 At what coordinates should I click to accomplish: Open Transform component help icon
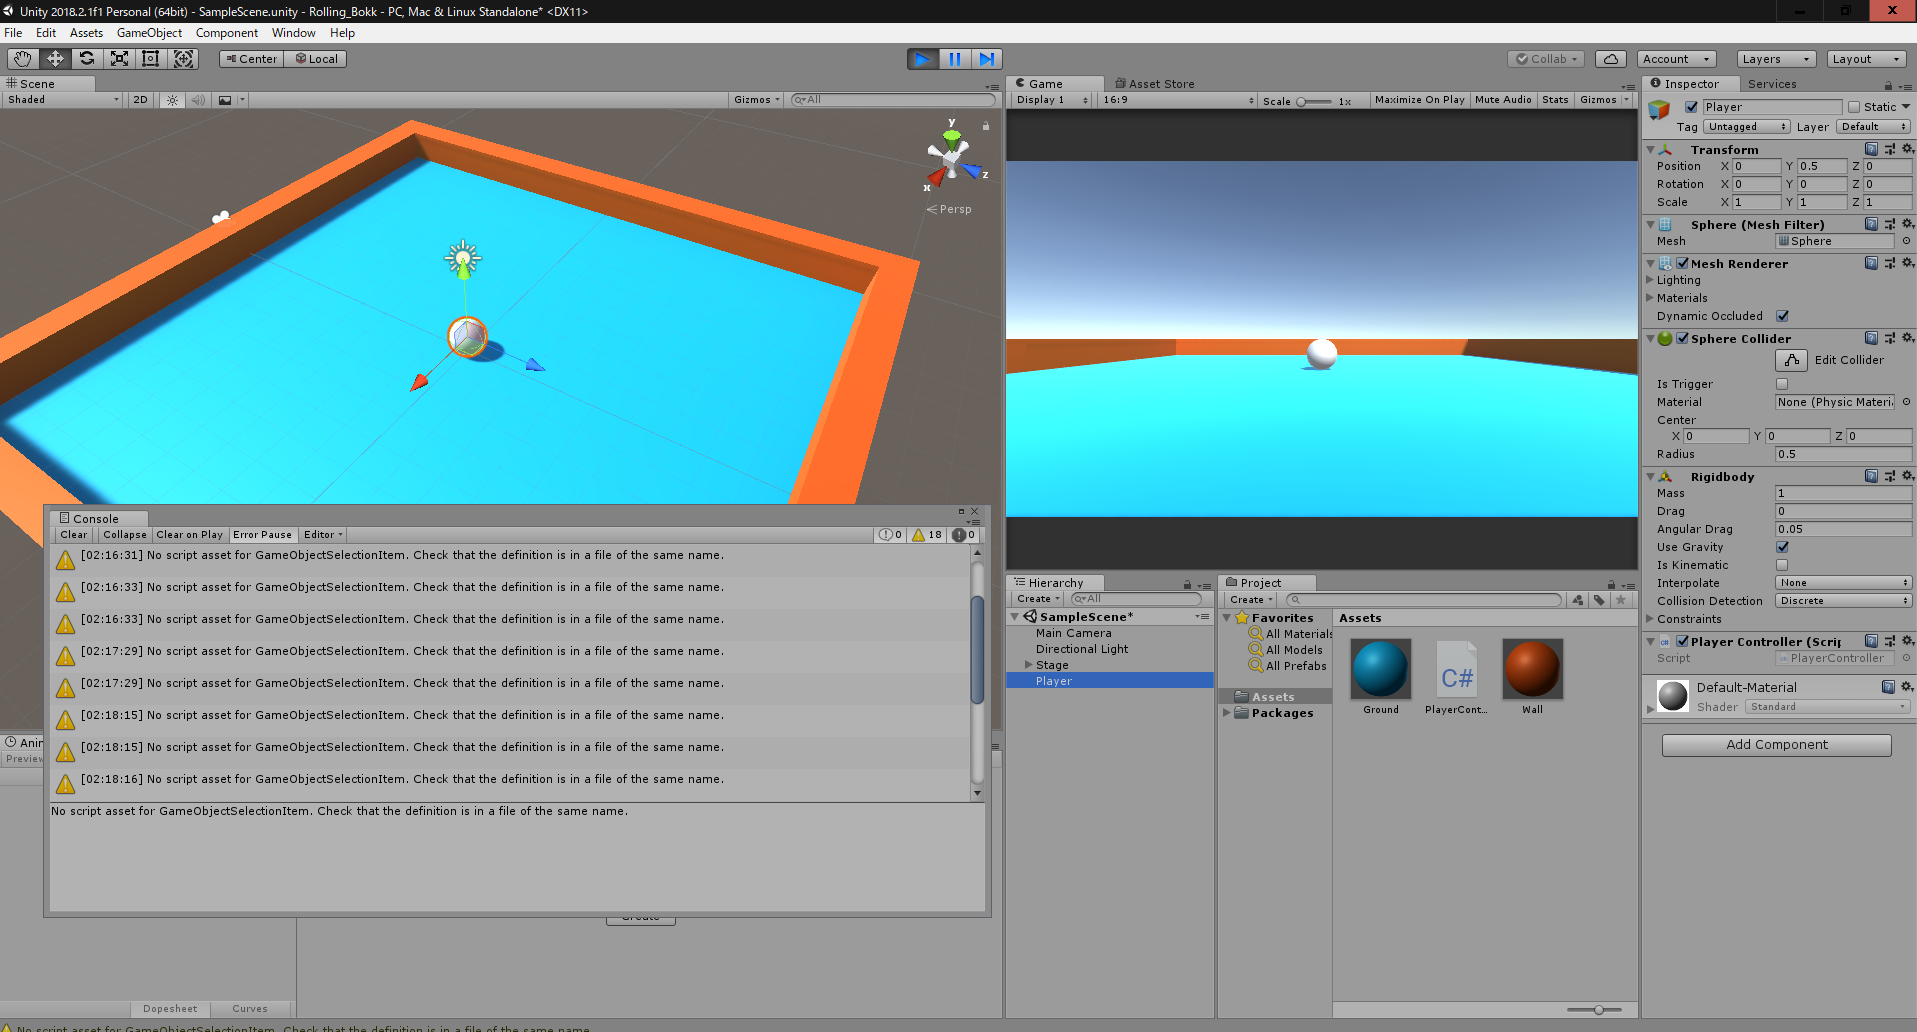click(x=1871, y=149)
